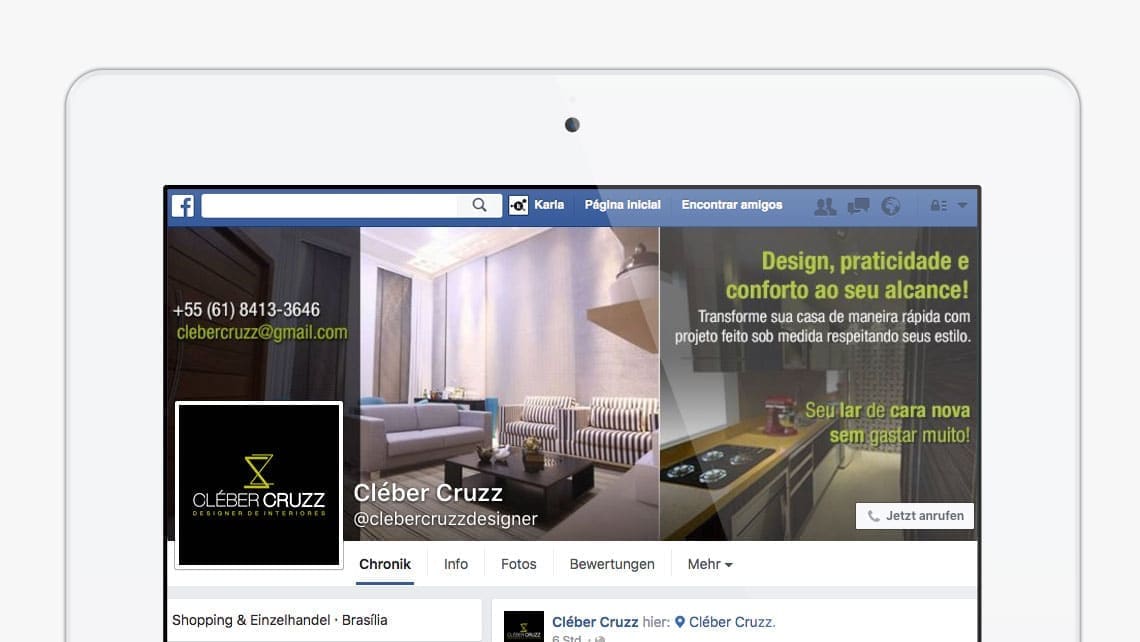Go to Página inicial
The image size is (1140, 642).
tap(622, 205)
